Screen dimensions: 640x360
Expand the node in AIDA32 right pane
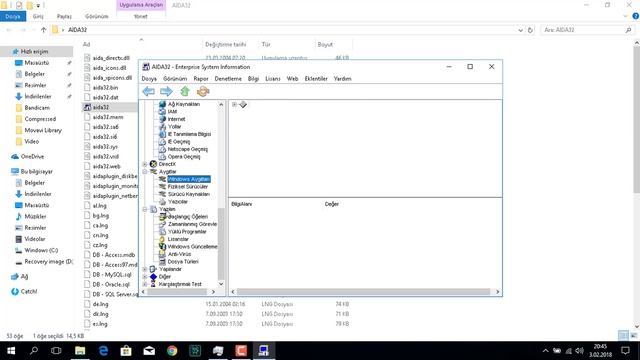click(x=234, y=104)
